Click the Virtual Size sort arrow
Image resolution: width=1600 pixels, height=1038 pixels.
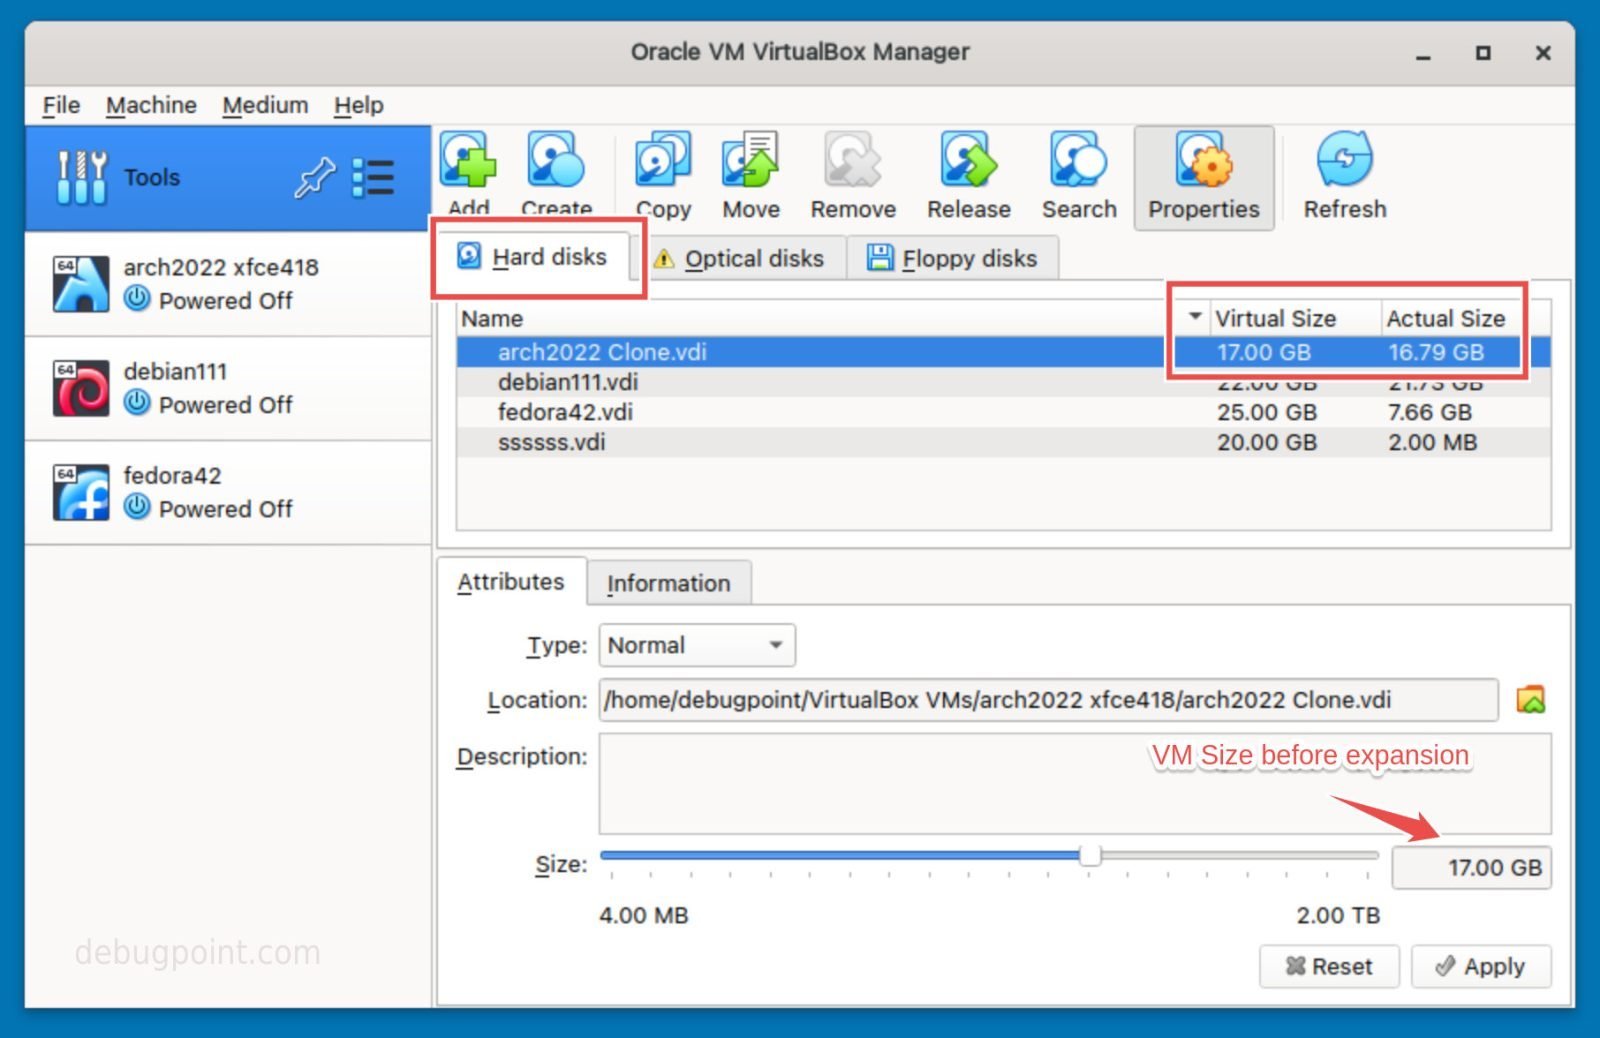pos(1194,316)
